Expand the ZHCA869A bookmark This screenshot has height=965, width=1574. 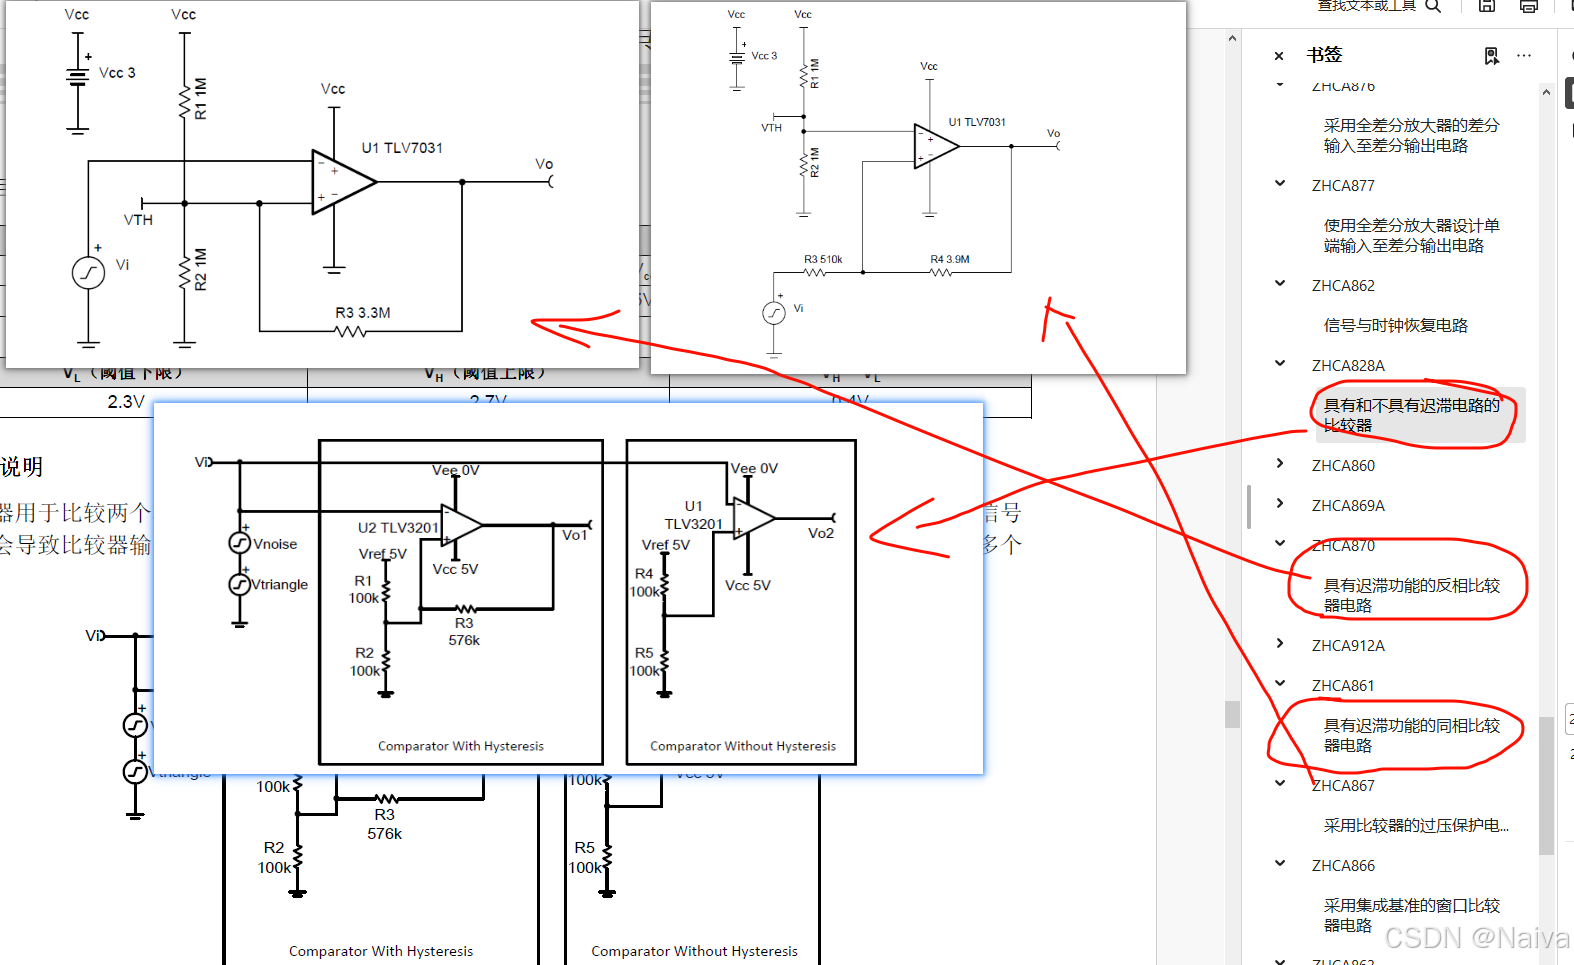click(x=1280, y=504)
